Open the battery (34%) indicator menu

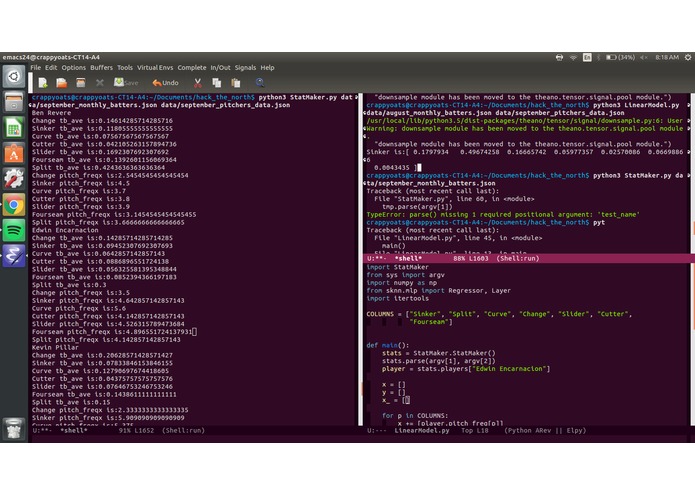tap(621, 57)
